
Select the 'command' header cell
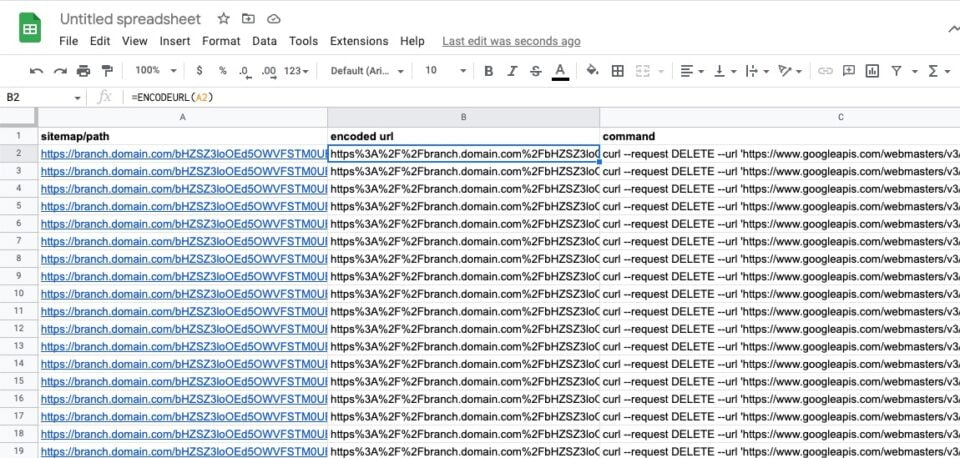click(780, 136)
